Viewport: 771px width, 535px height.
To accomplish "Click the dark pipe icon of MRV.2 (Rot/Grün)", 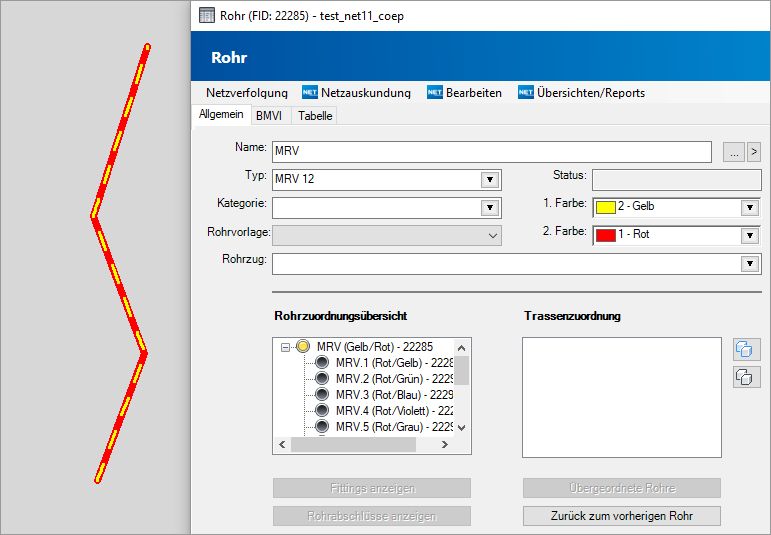I will (322, 379).
